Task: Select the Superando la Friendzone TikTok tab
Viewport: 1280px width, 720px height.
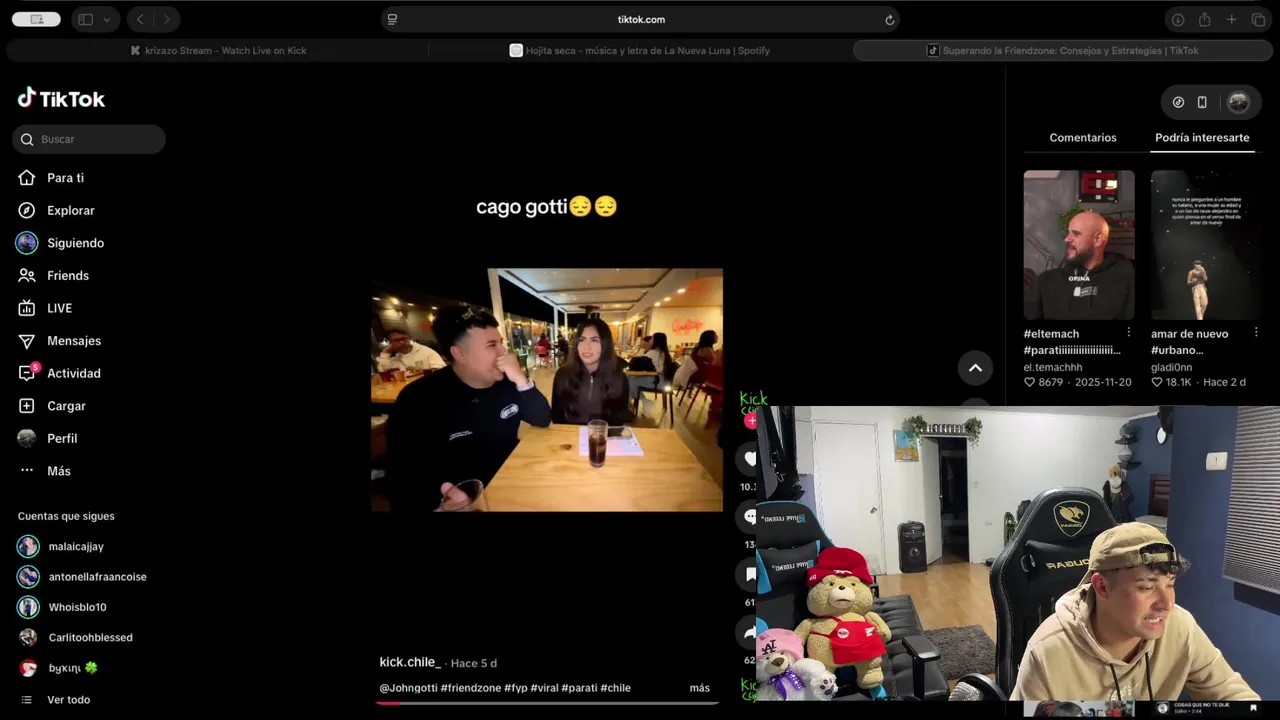Action: pos(1062,50)
